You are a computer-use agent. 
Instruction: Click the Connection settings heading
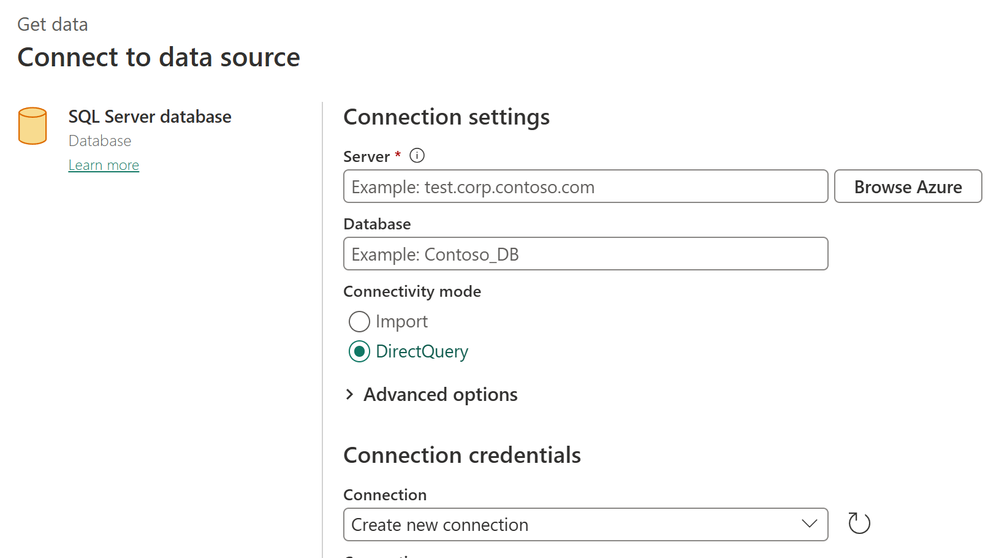[447, 117]
